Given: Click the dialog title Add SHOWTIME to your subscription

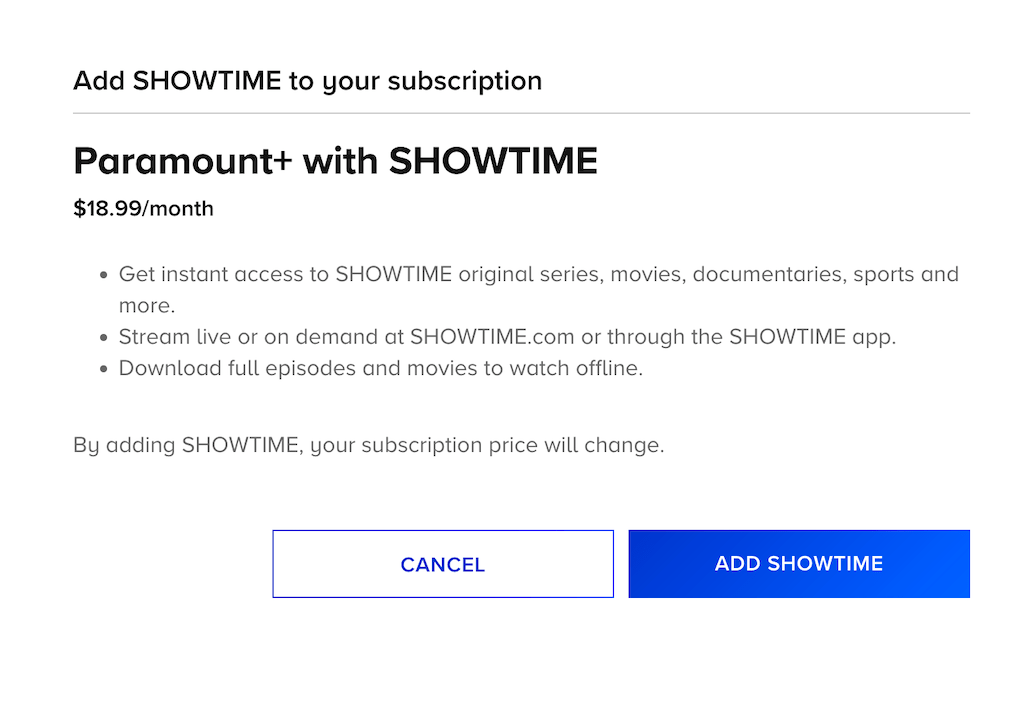Looking at the screenshot, I should pyautogui.click(x=307, y=81).
